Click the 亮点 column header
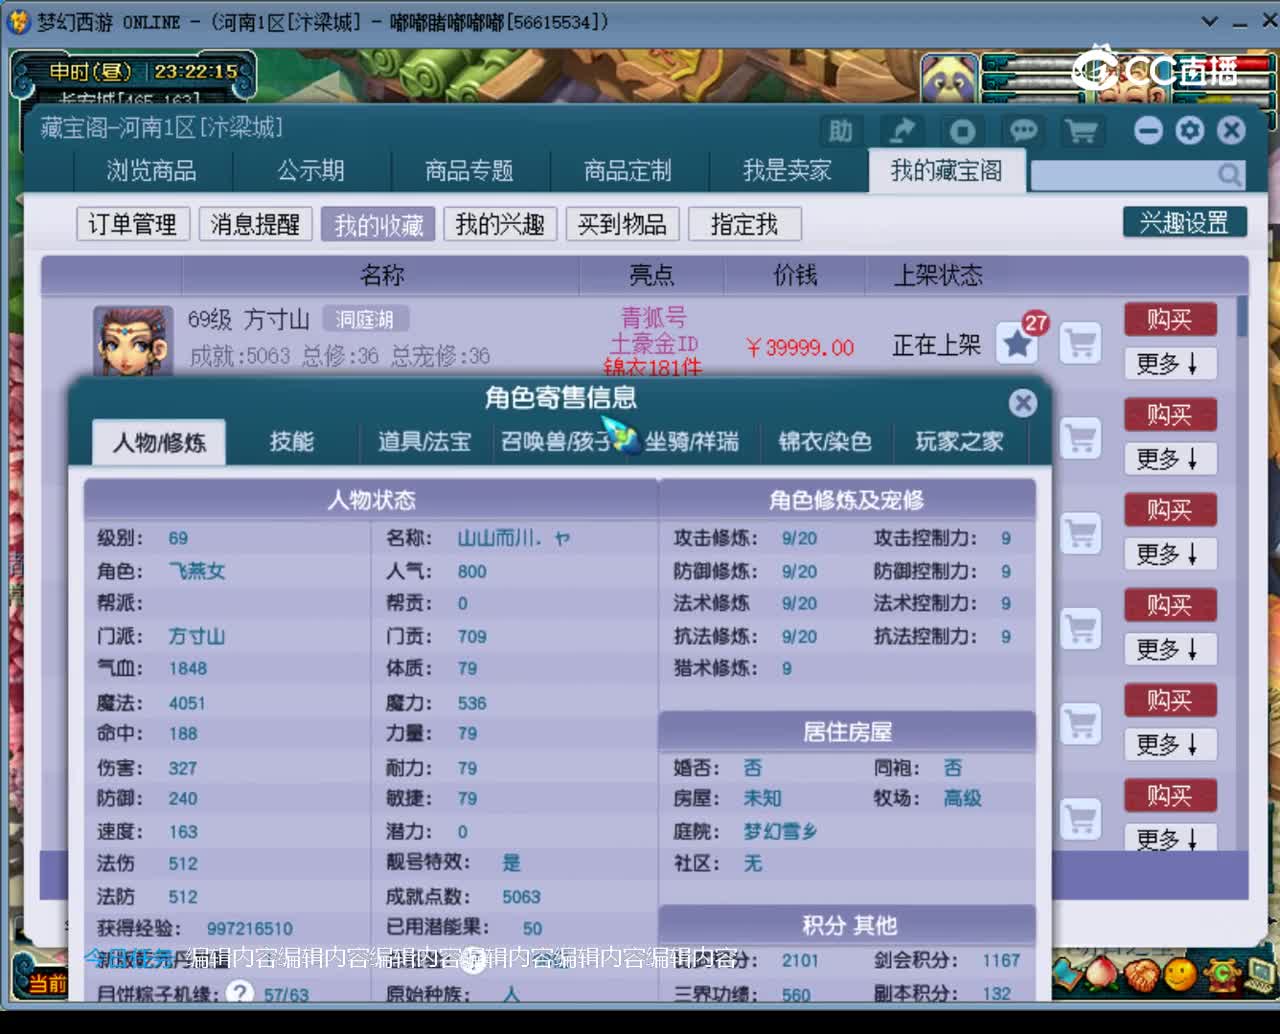The width and height of the screenshot is (1280, 1034). pos(652,275)
